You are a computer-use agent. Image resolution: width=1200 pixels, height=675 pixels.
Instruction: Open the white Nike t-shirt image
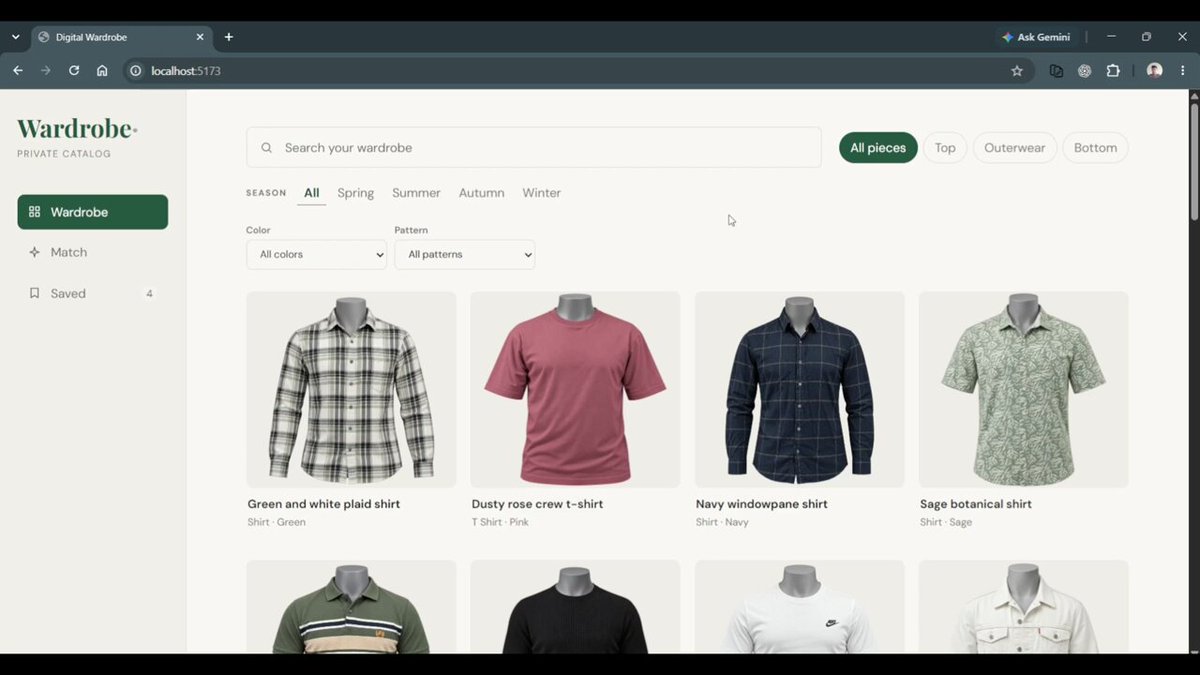coord(800,607)
